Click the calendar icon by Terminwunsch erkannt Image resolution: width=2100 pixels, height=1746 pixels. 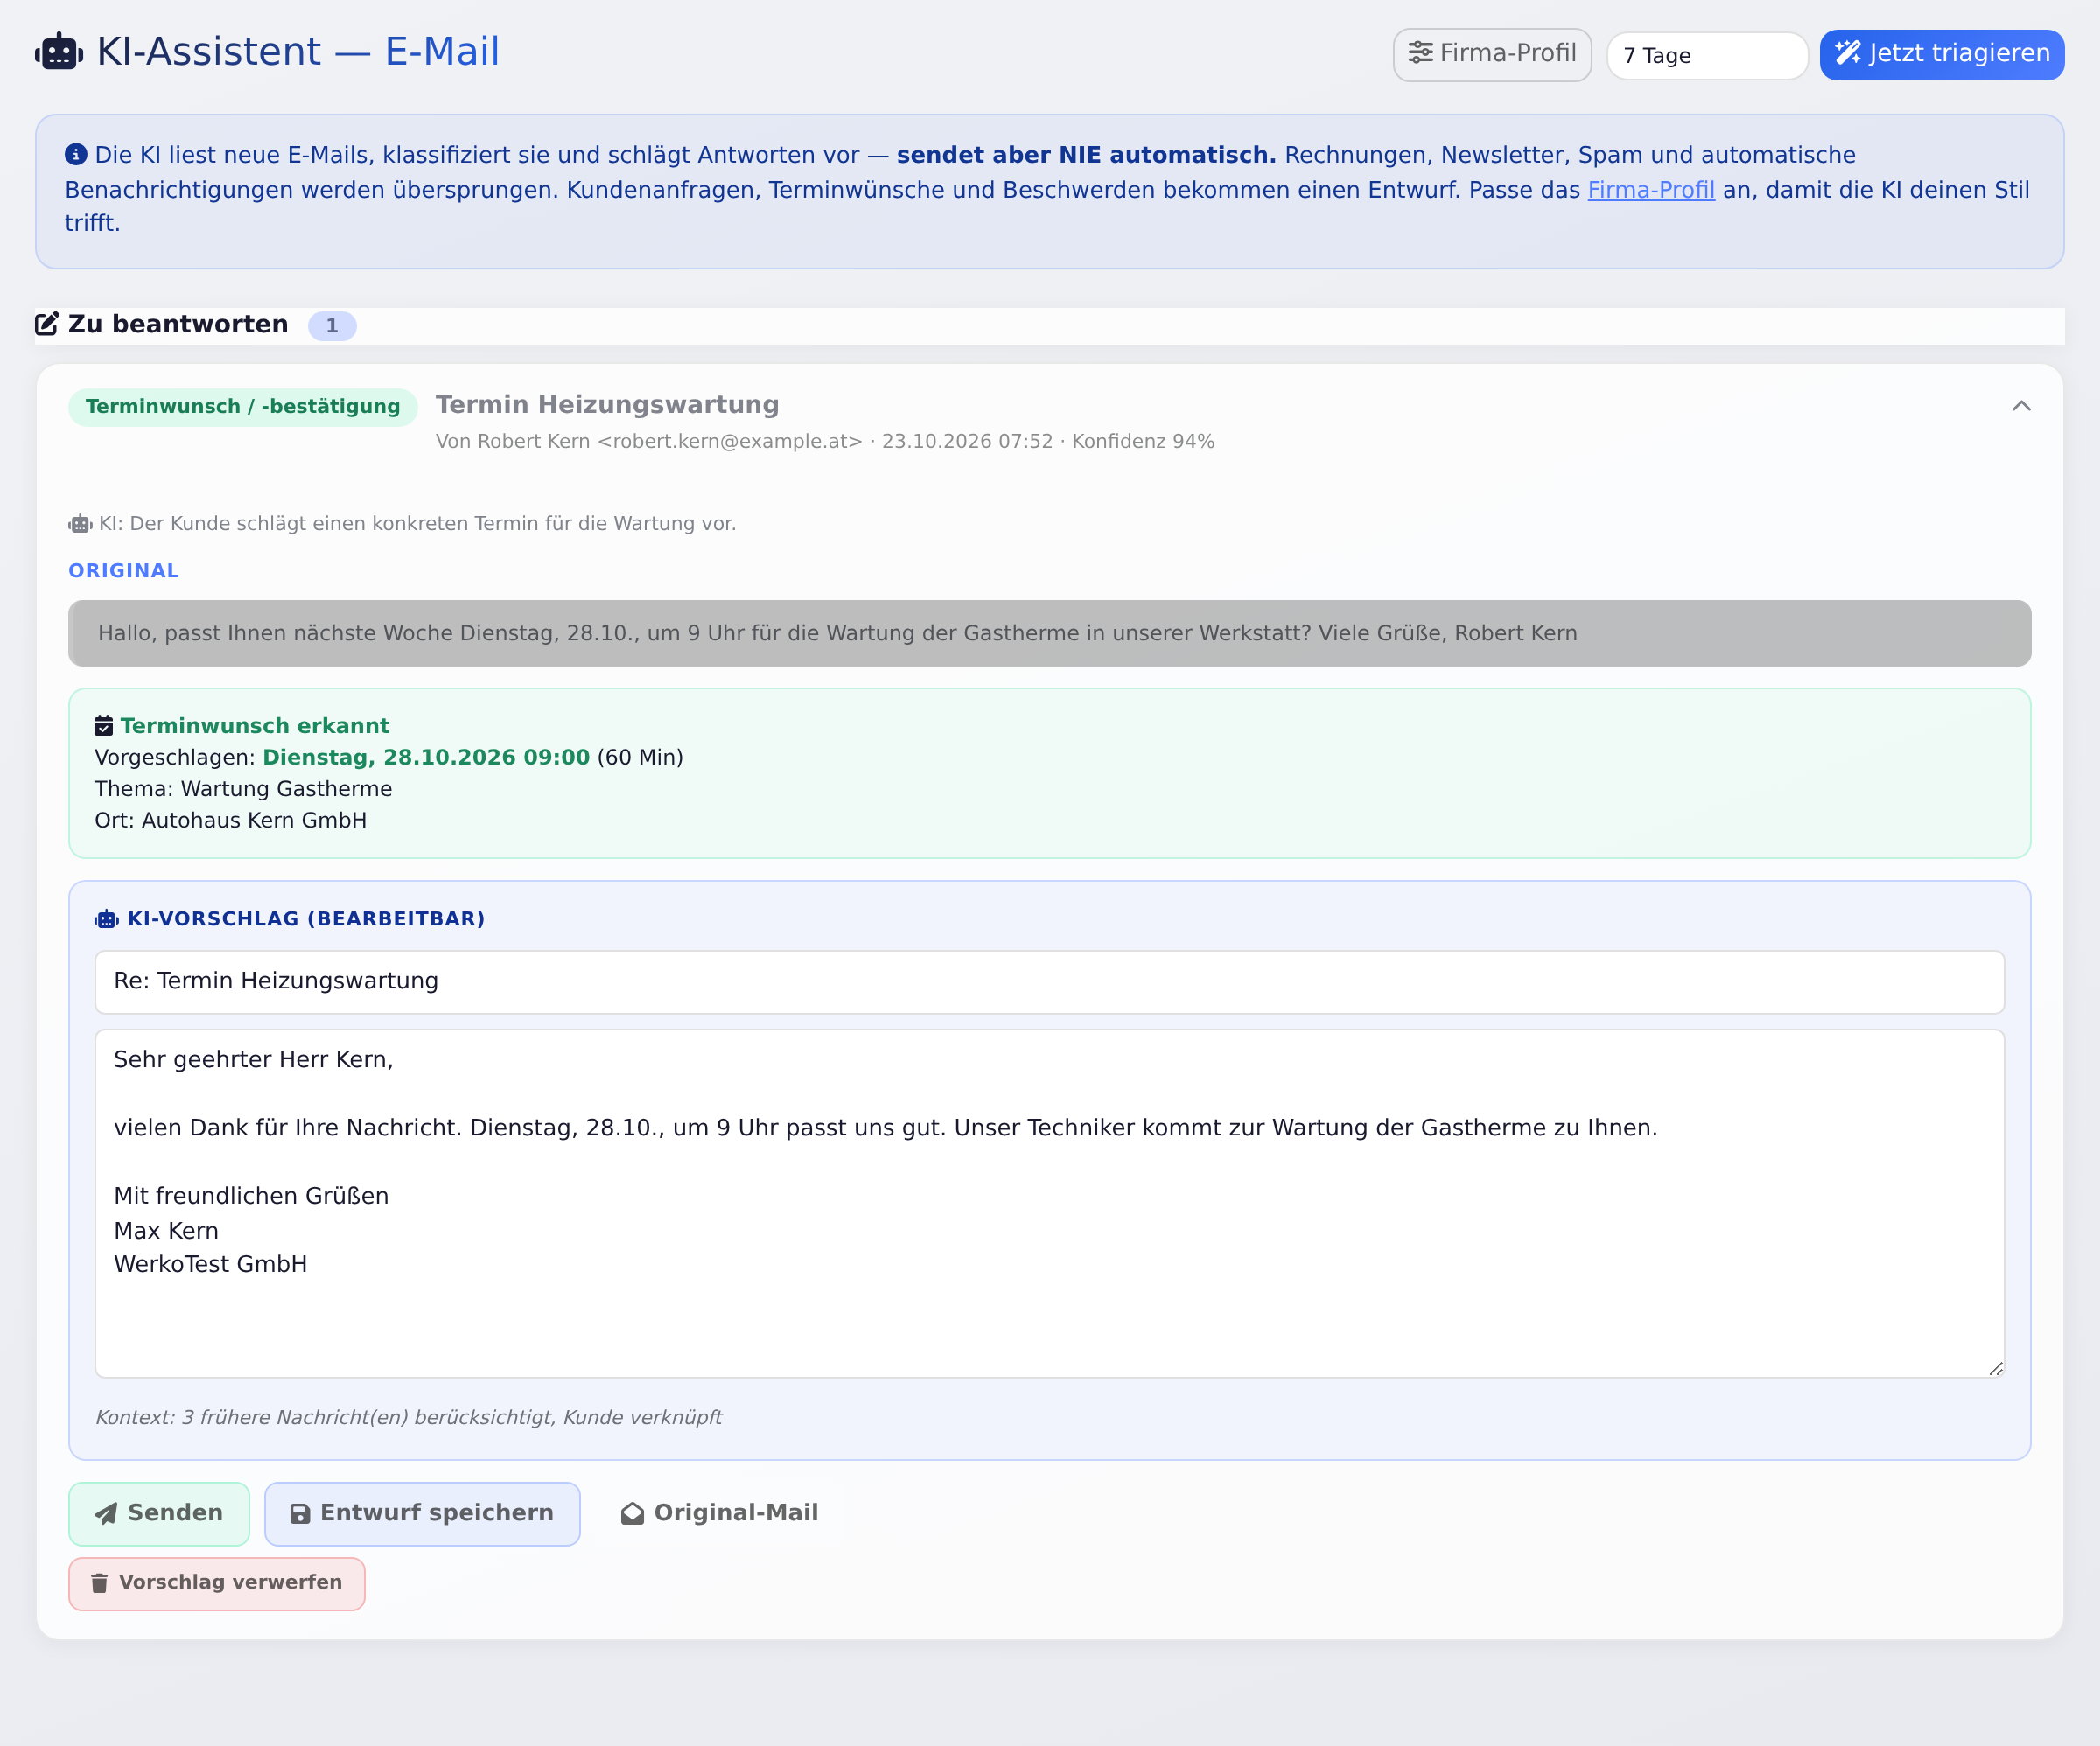[x=104, y=726]
